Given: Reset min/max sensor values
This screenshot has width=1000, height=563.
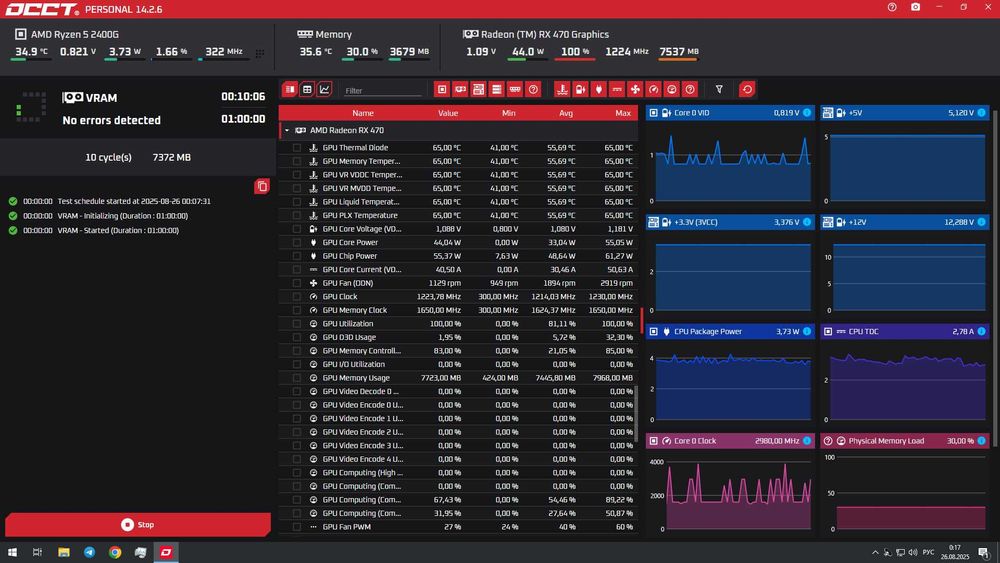Looking at the screenshot, I should click(747, 89).
